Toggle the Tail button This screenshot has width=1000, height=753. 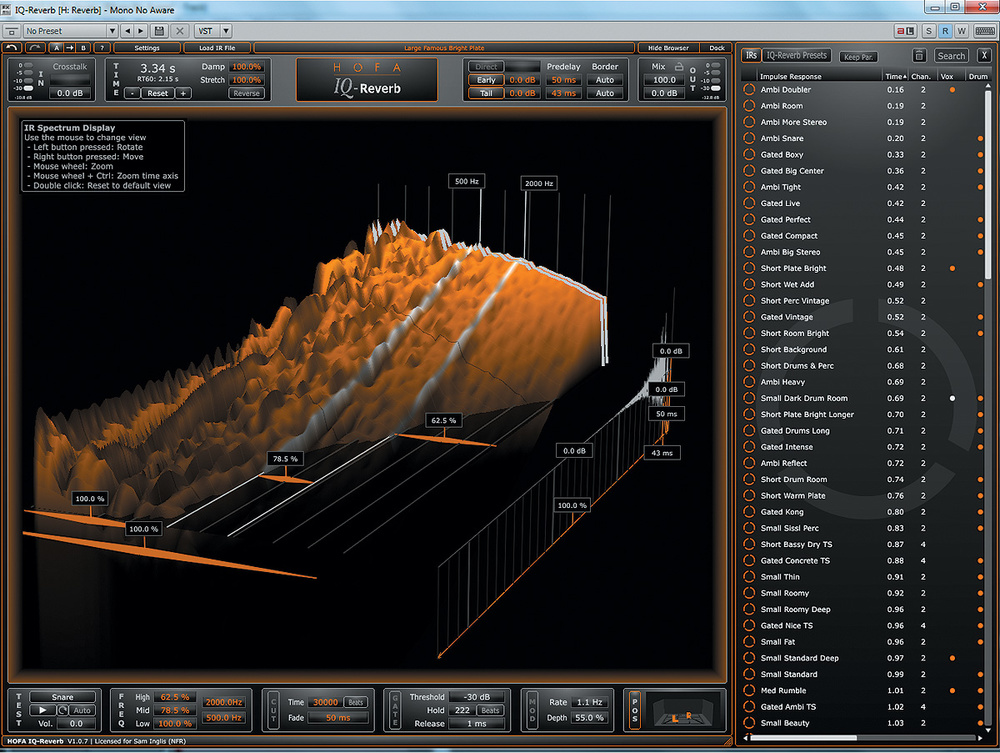(486, 93)
